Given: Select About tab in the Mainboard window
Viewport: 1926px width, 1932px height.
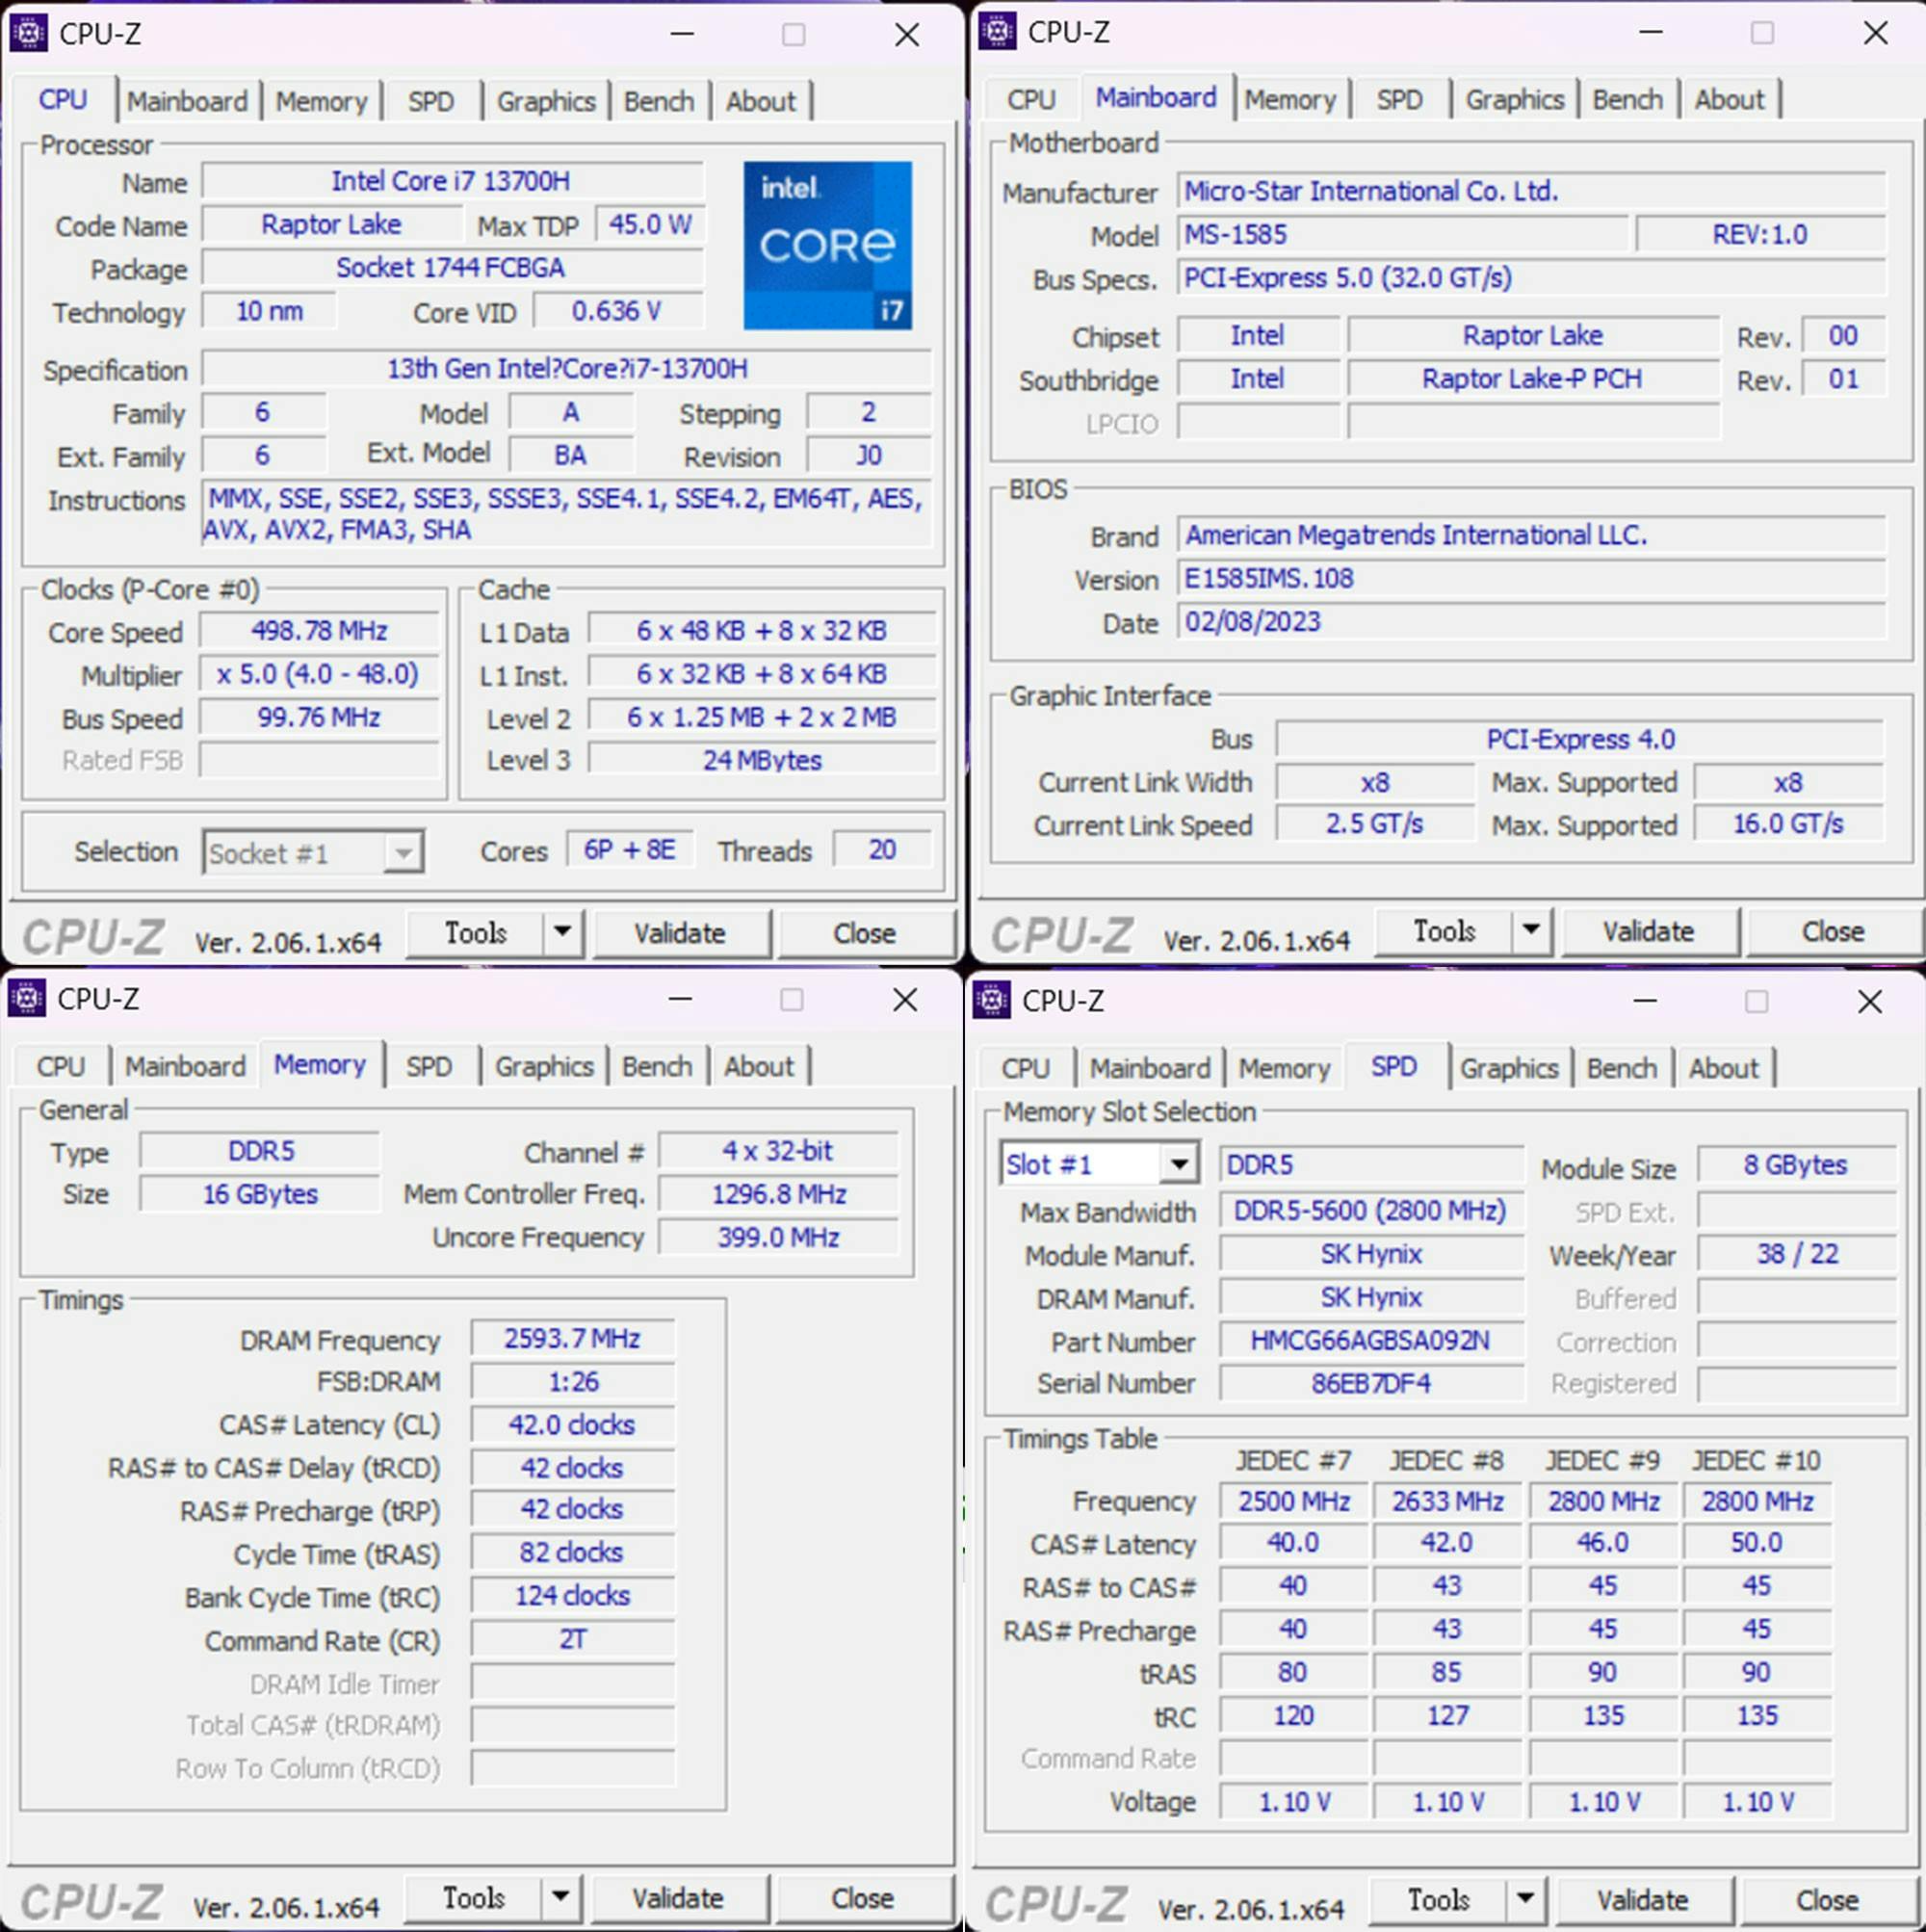Looking at the screenshot, I should [x=1730, y=99].
